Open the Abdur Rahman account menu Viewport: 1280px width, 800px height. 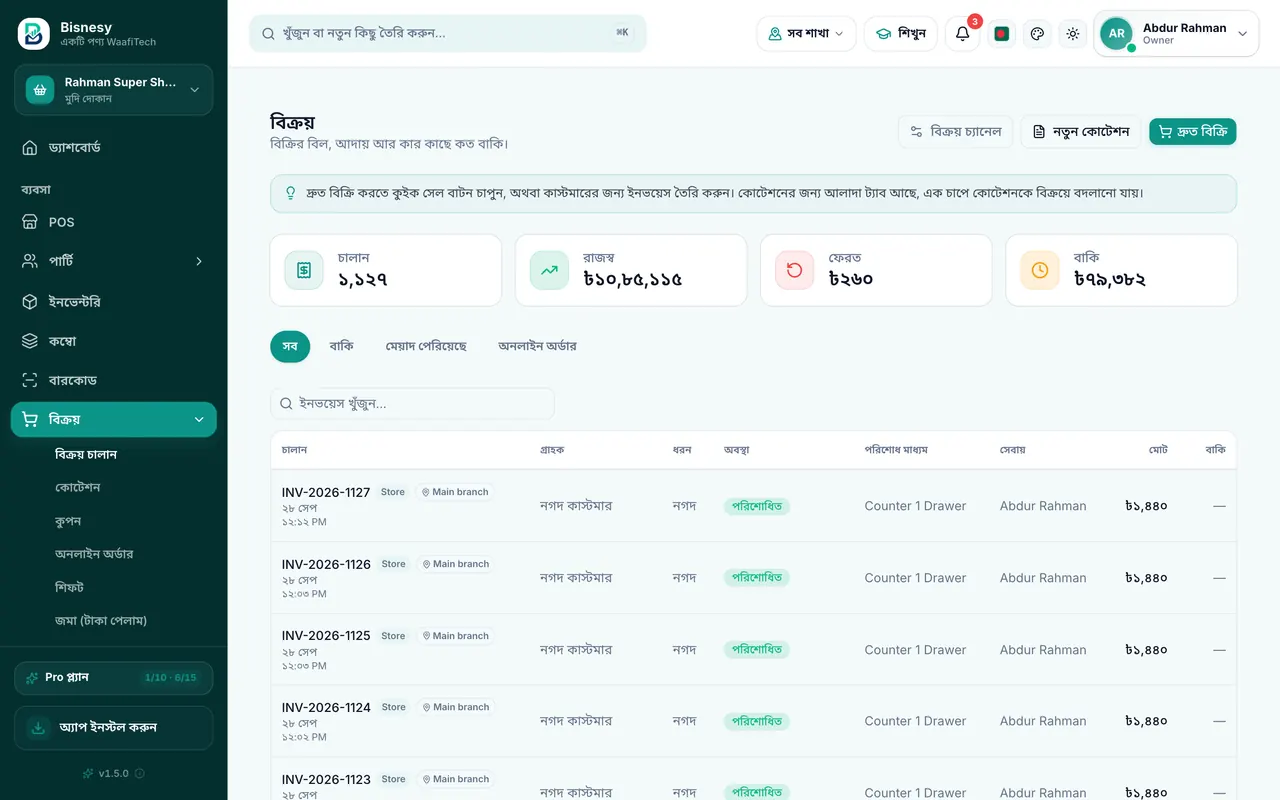tap(1176, 33)
